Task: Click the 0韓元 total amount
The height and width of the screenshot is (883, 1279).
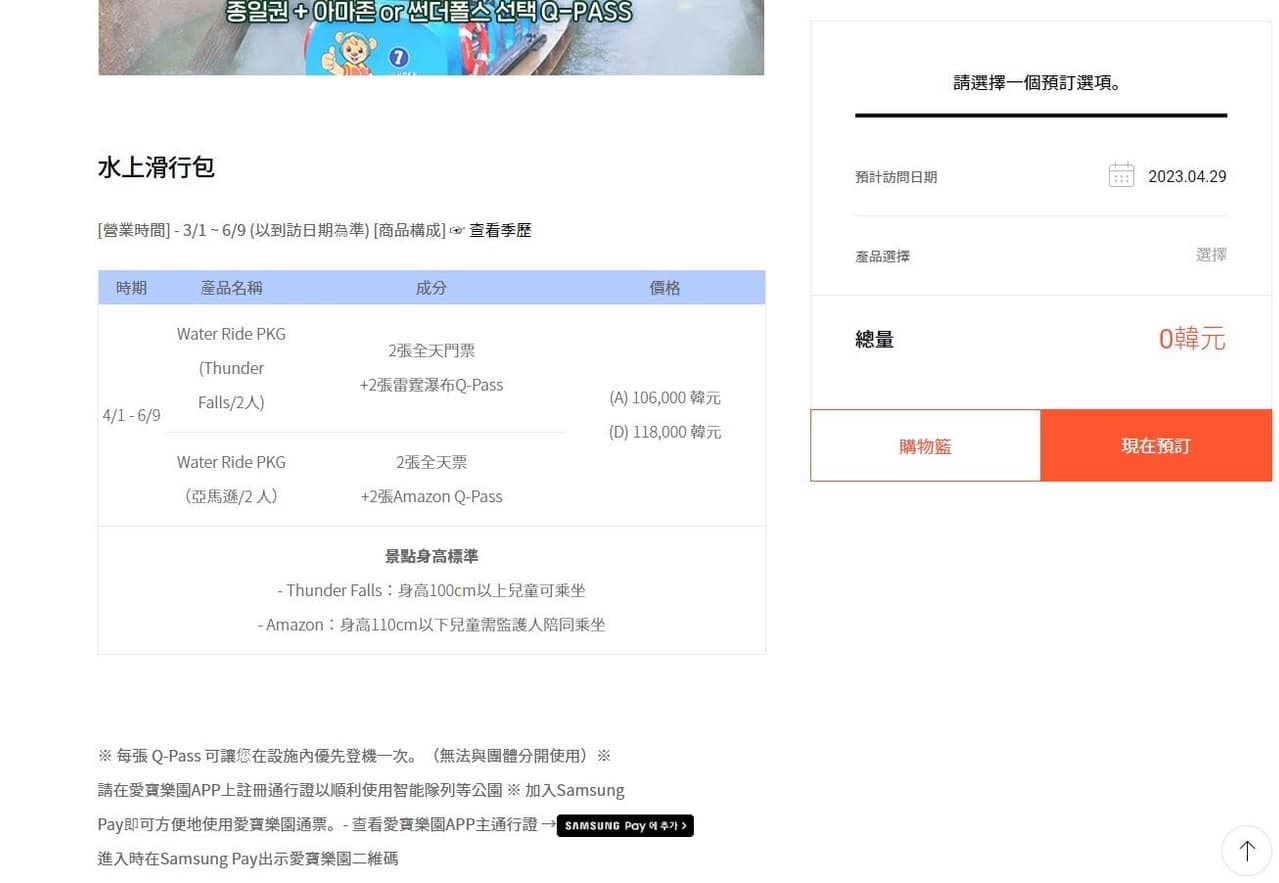Action: [1192, 339]
